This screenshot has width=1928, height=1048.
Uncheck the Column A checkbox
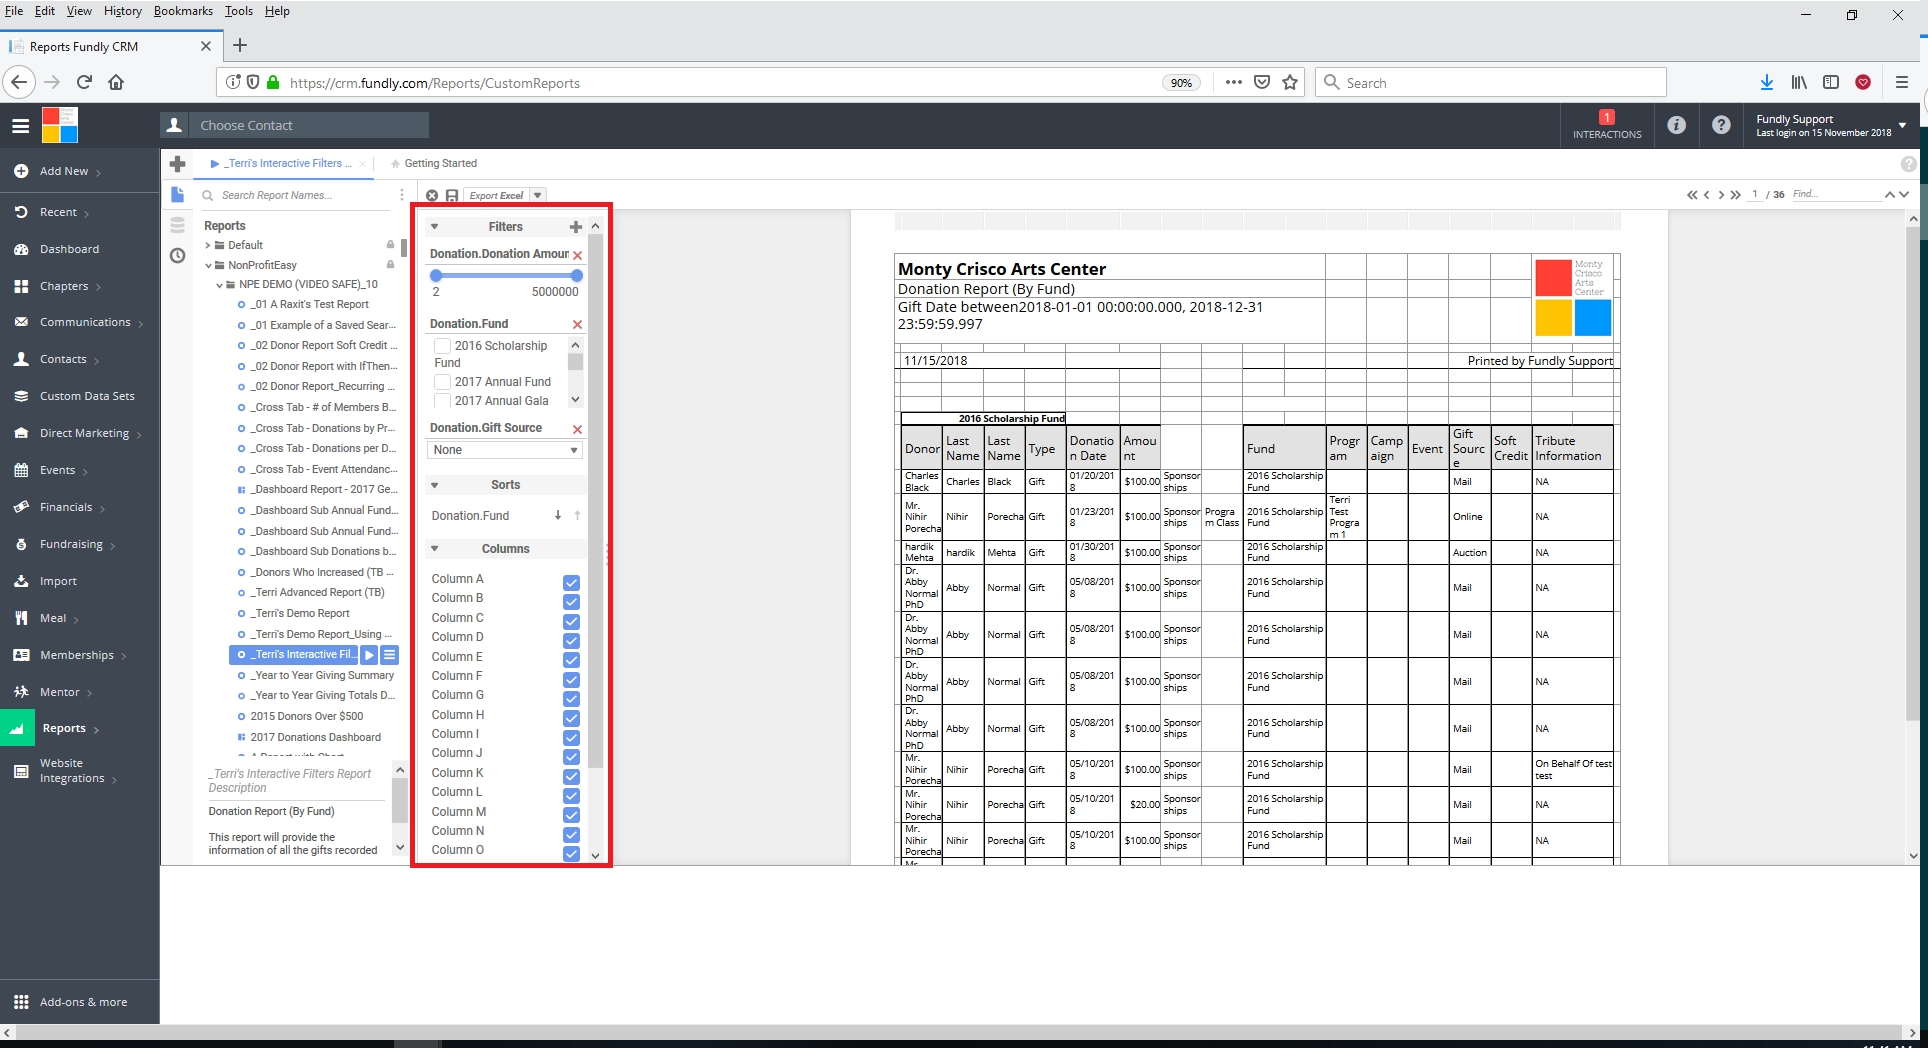click(571, 582)
